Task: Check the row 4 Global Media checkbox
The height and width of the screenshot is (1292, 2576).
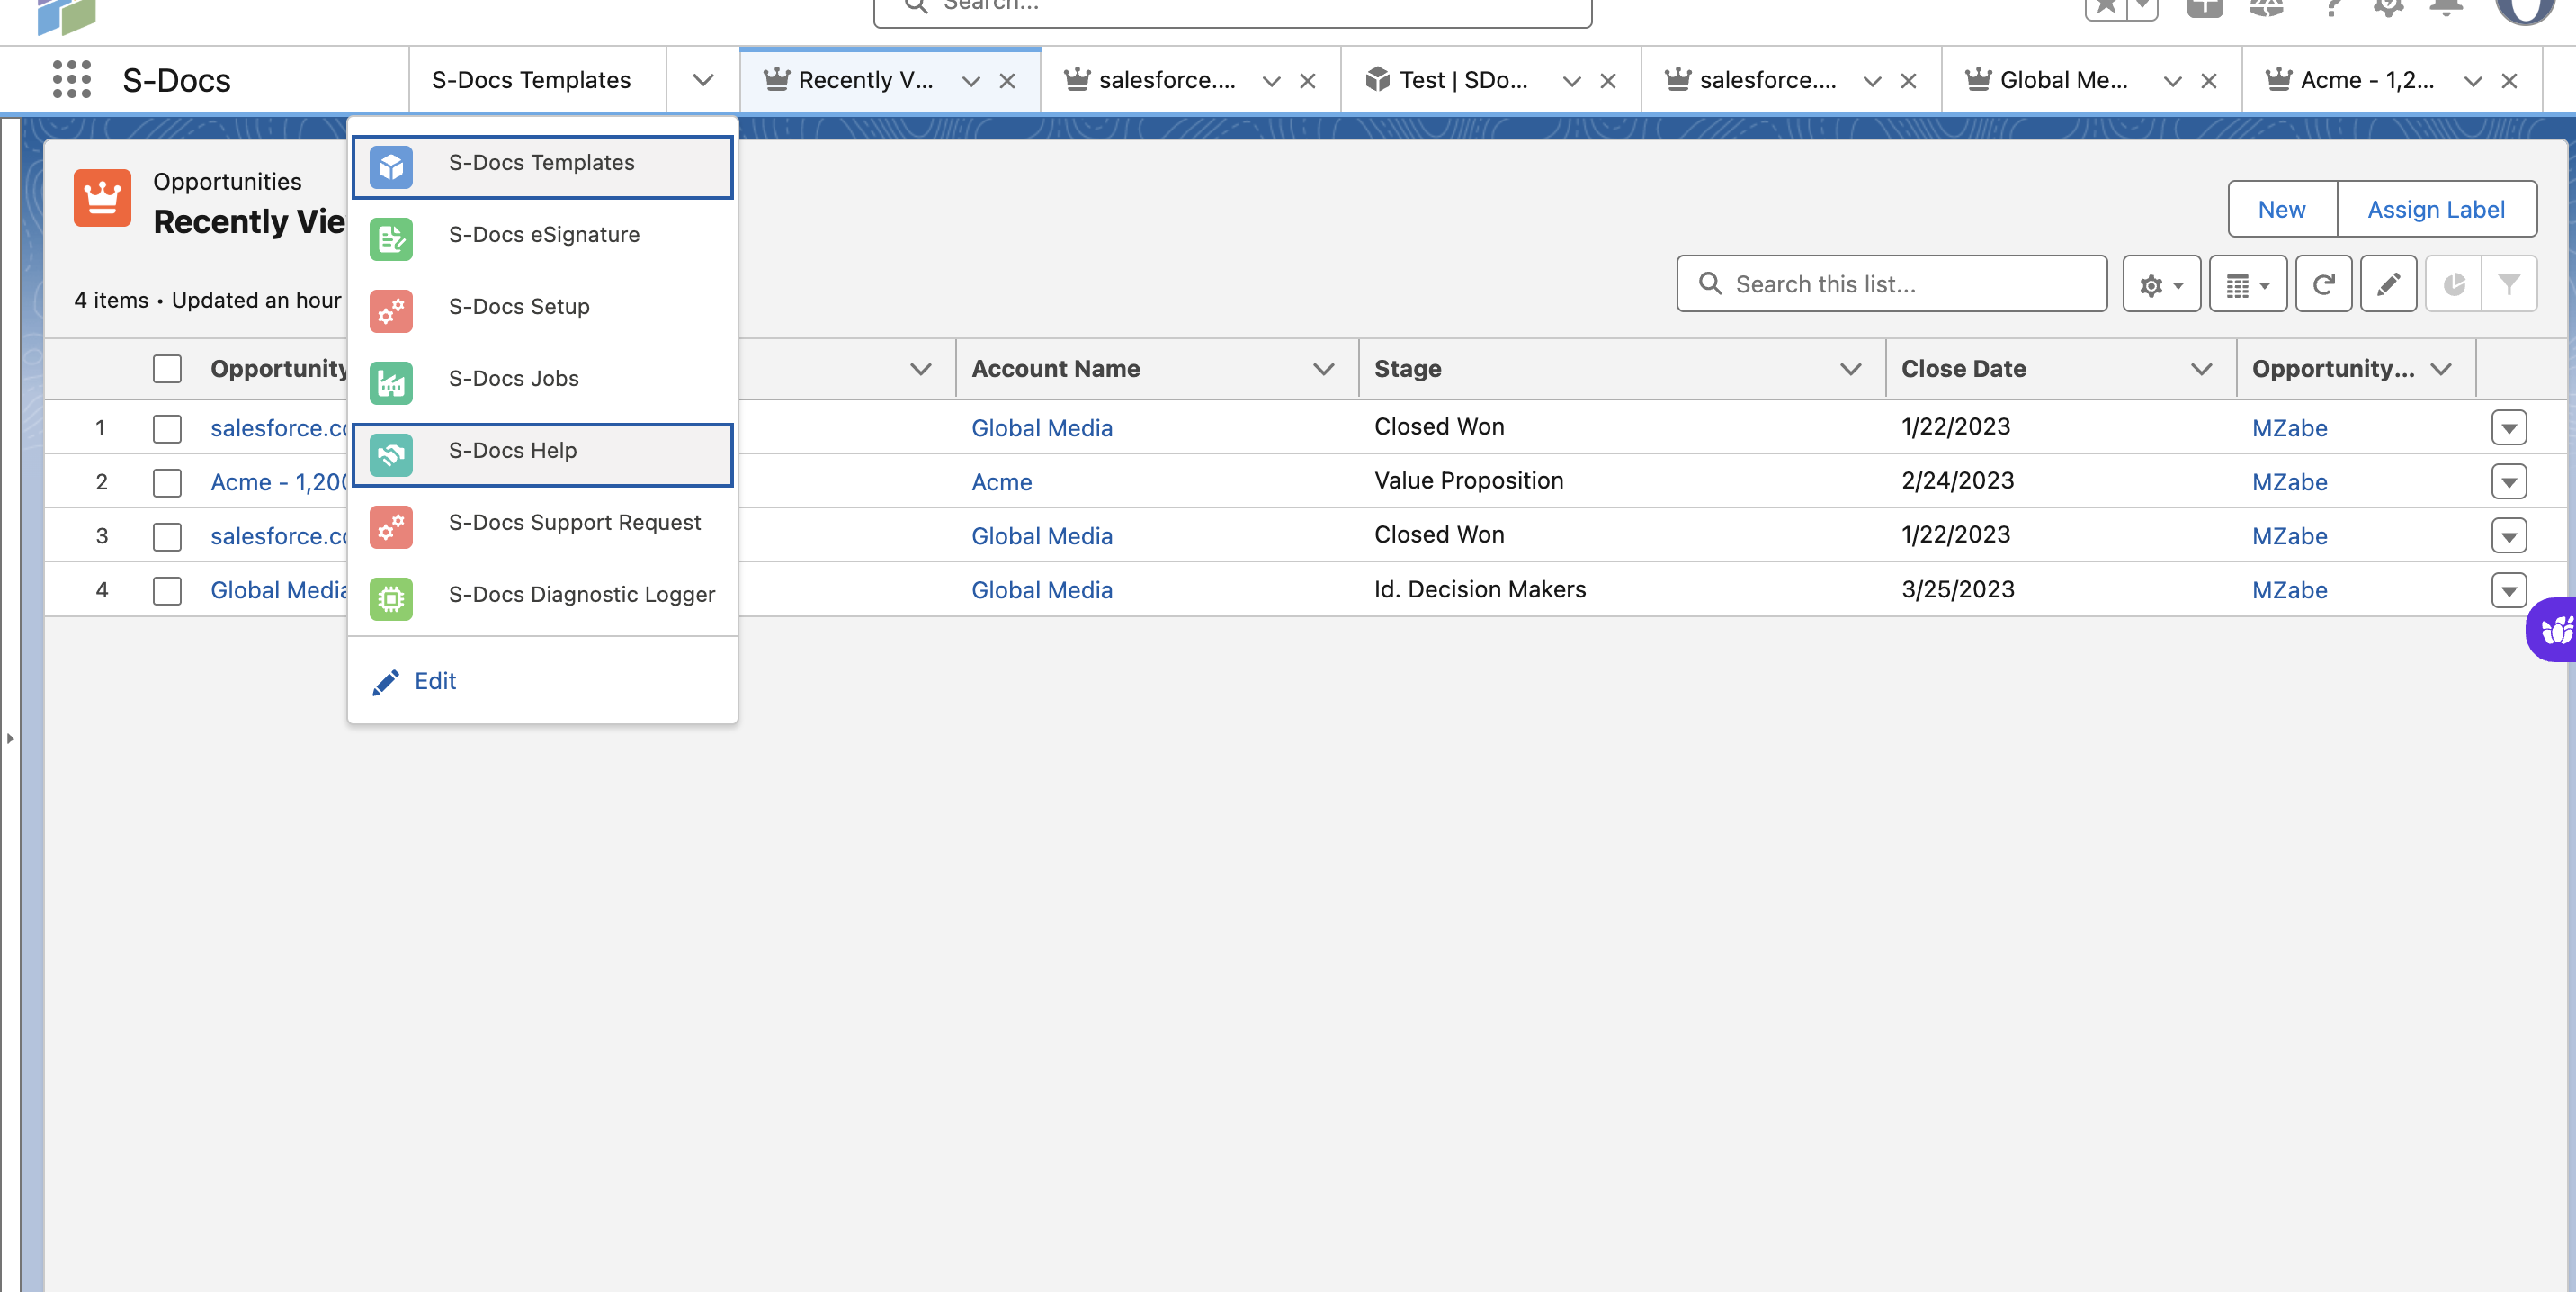Action: click(167, 591)
